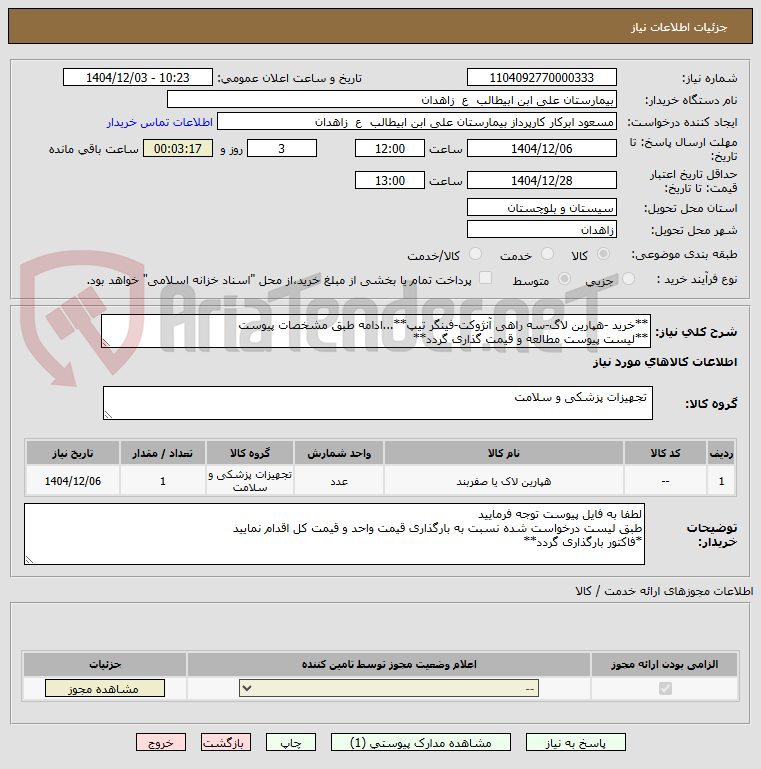
Task: Click the اطلاعات کالاهای مورد نیاز heading
Action: coord(664,362)
